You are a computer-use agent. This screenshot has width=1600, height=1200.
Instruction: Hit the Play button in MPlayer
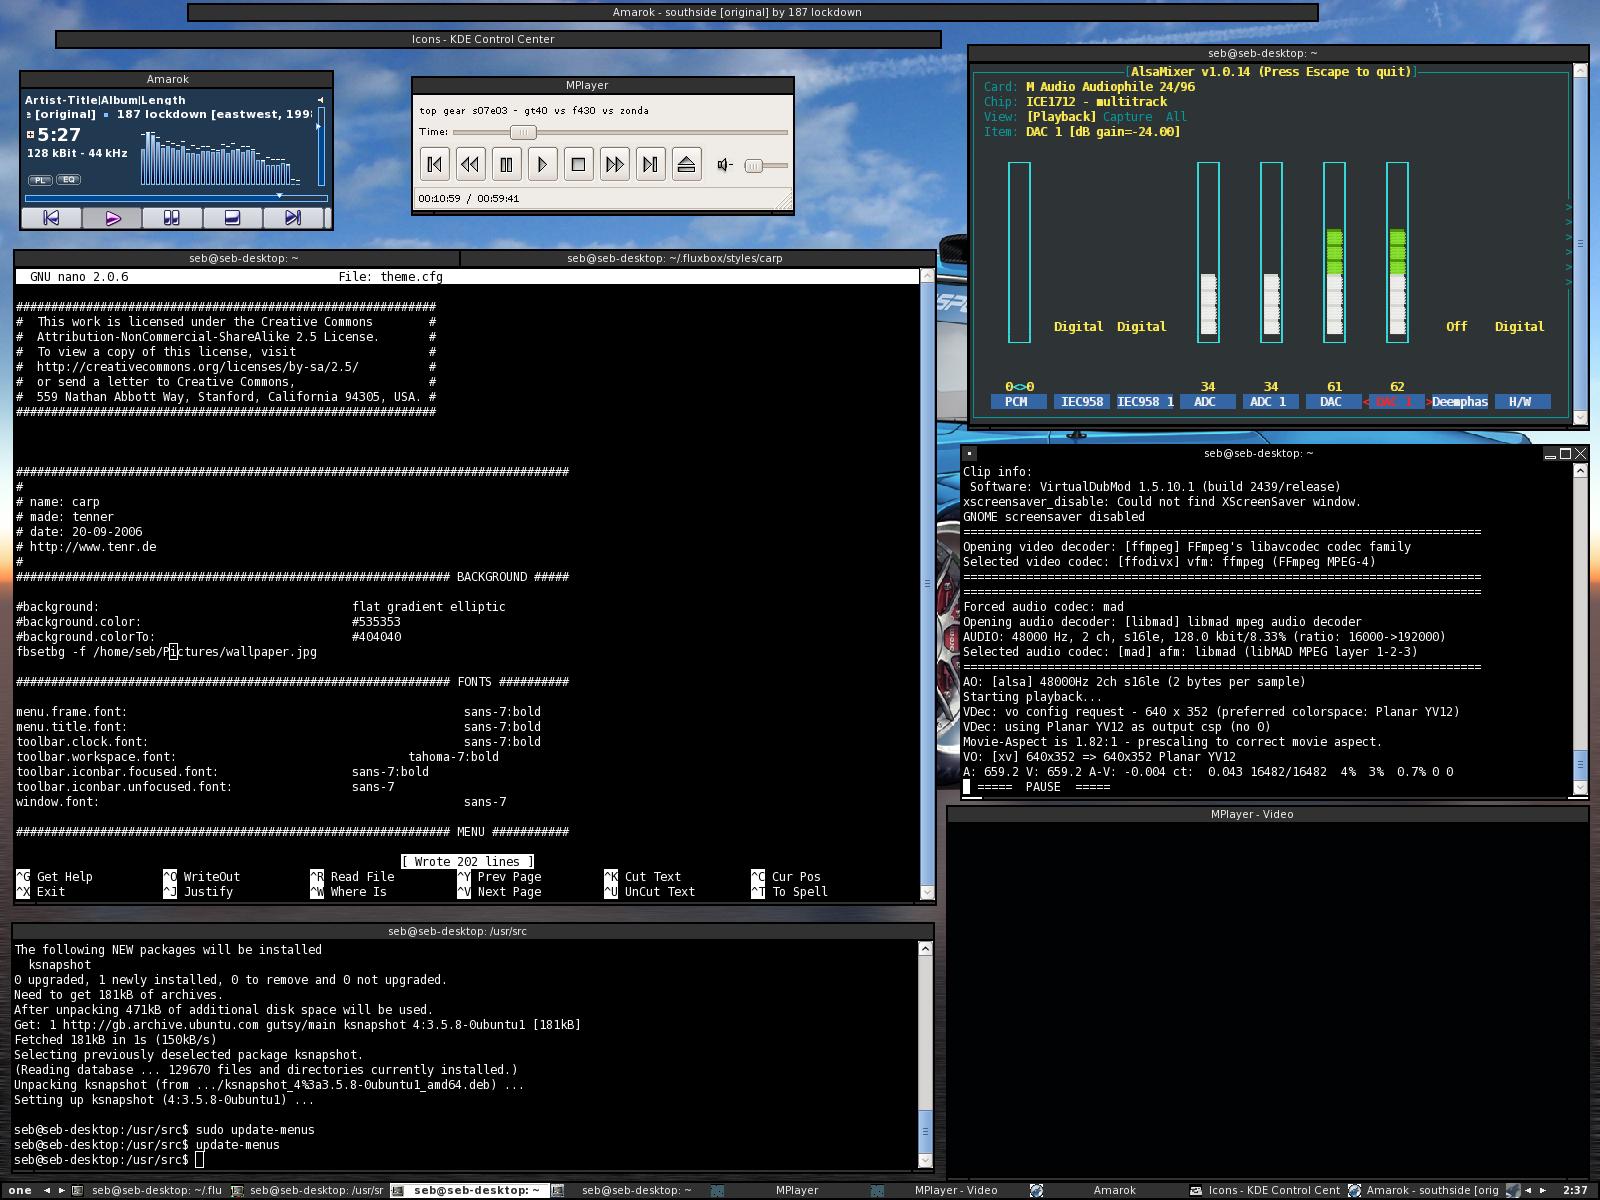coord(542,165)
